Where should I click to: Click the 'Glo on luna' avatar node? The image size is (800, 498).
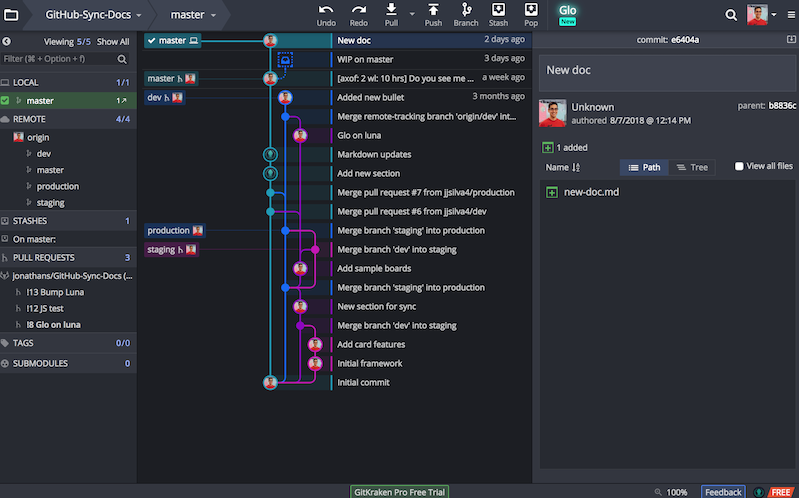[300, 135]
